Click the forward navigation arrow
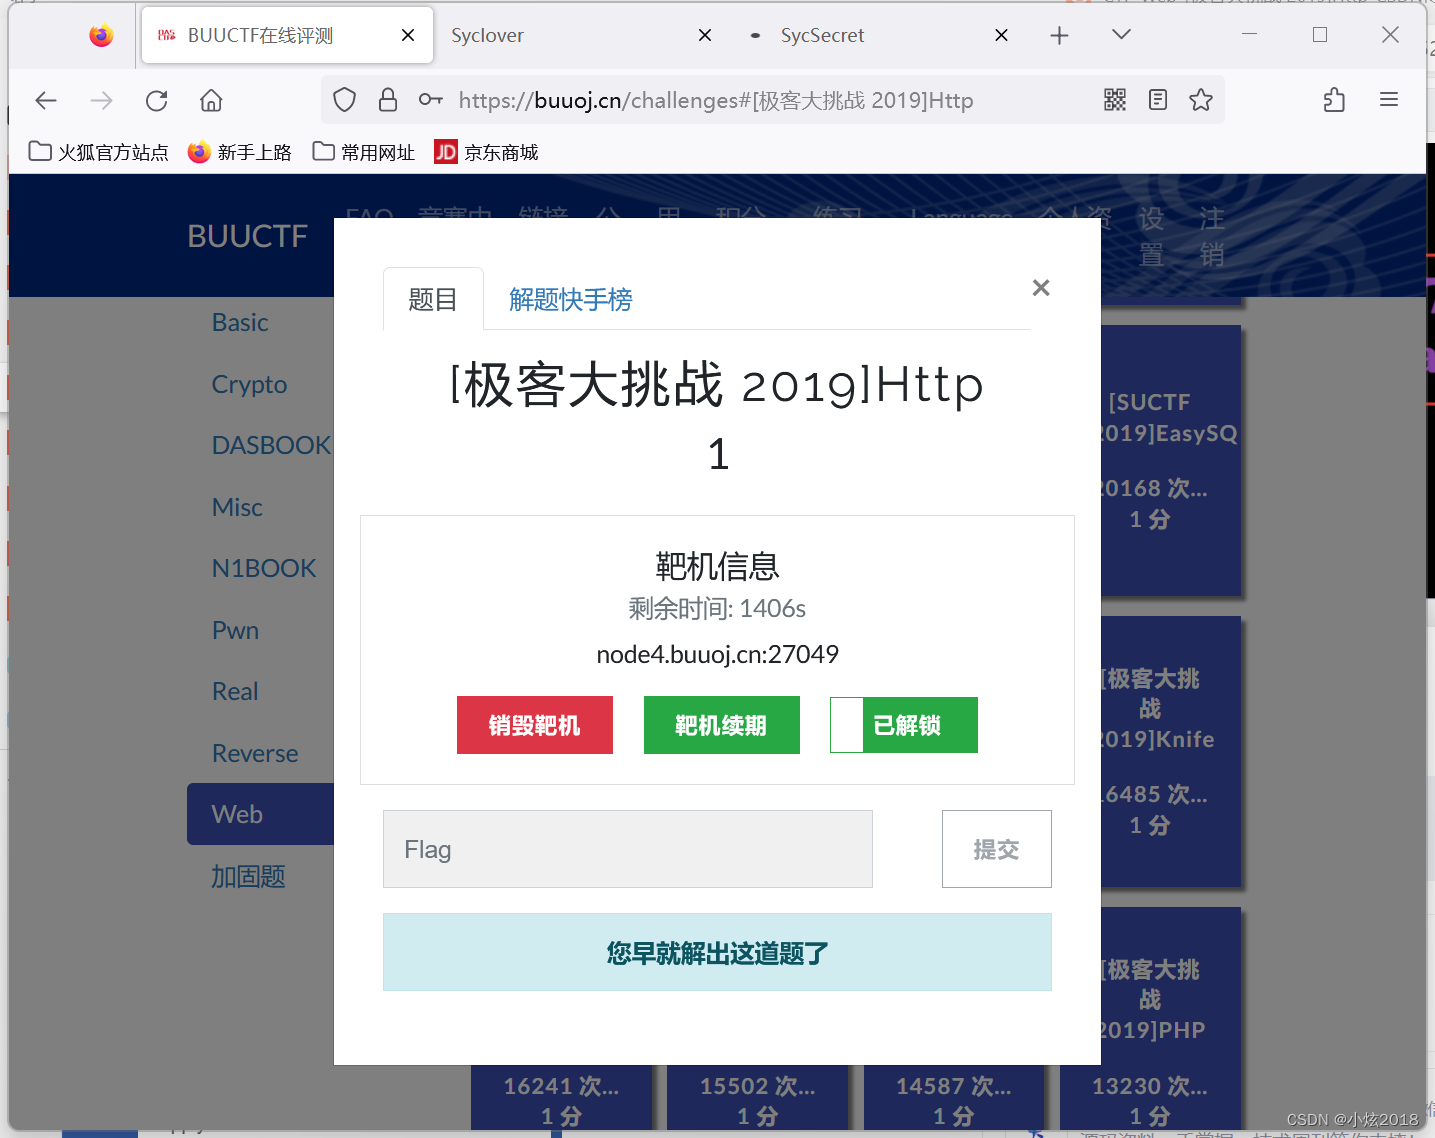This screenshot has width=1435, height=1138. [x=101, y=100]
